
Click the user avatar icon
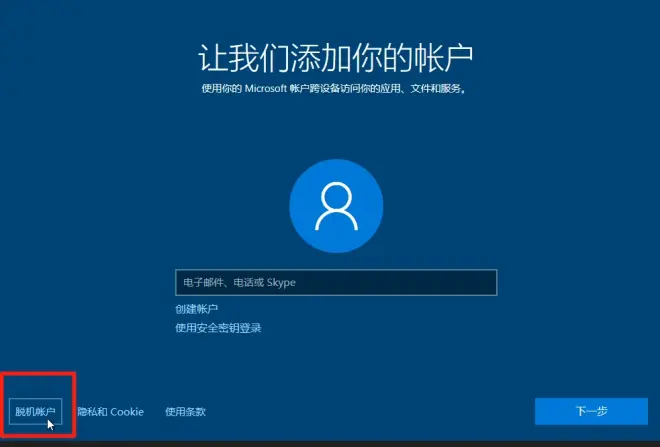point(336,206)
